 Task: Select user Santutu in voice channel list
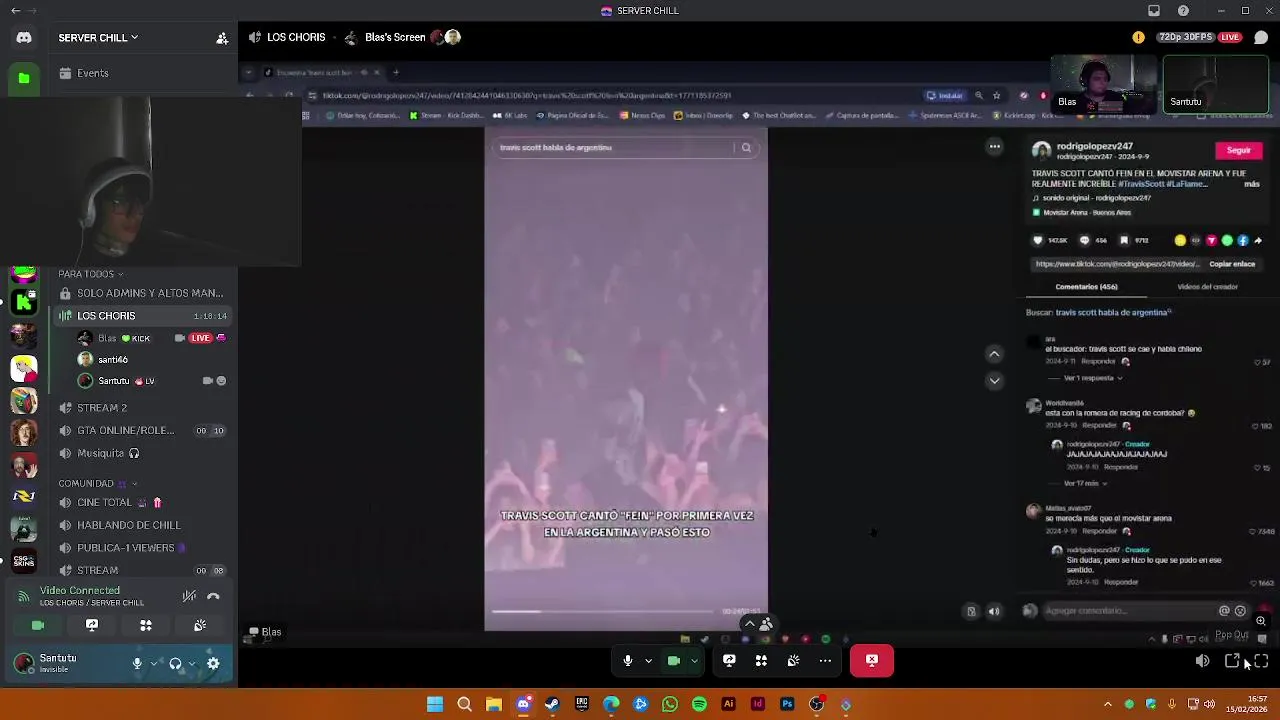coord(152,381)
